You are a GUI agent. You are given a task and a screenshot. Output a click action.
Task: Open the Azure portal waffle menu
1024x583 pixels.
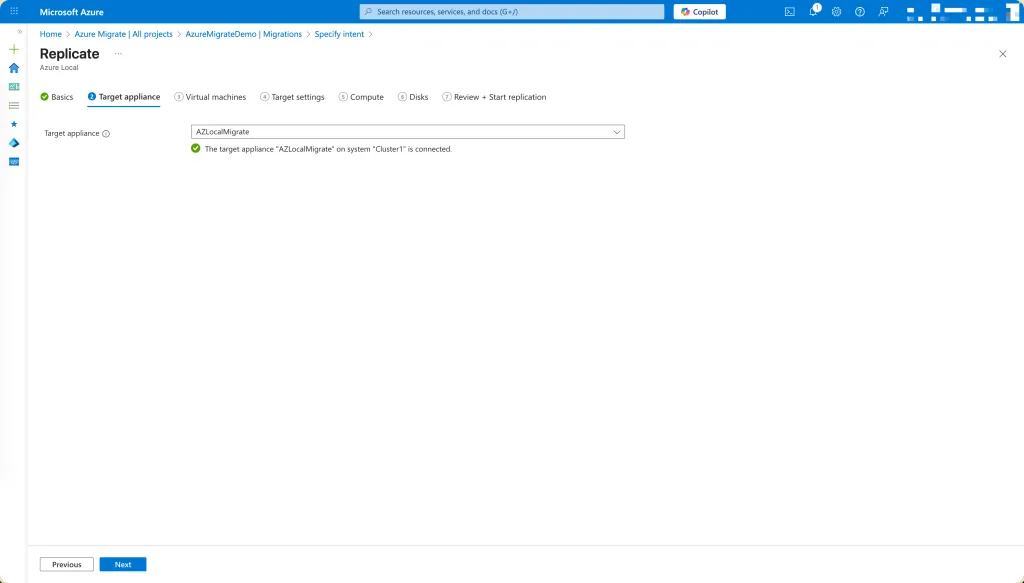coord(14,11)
